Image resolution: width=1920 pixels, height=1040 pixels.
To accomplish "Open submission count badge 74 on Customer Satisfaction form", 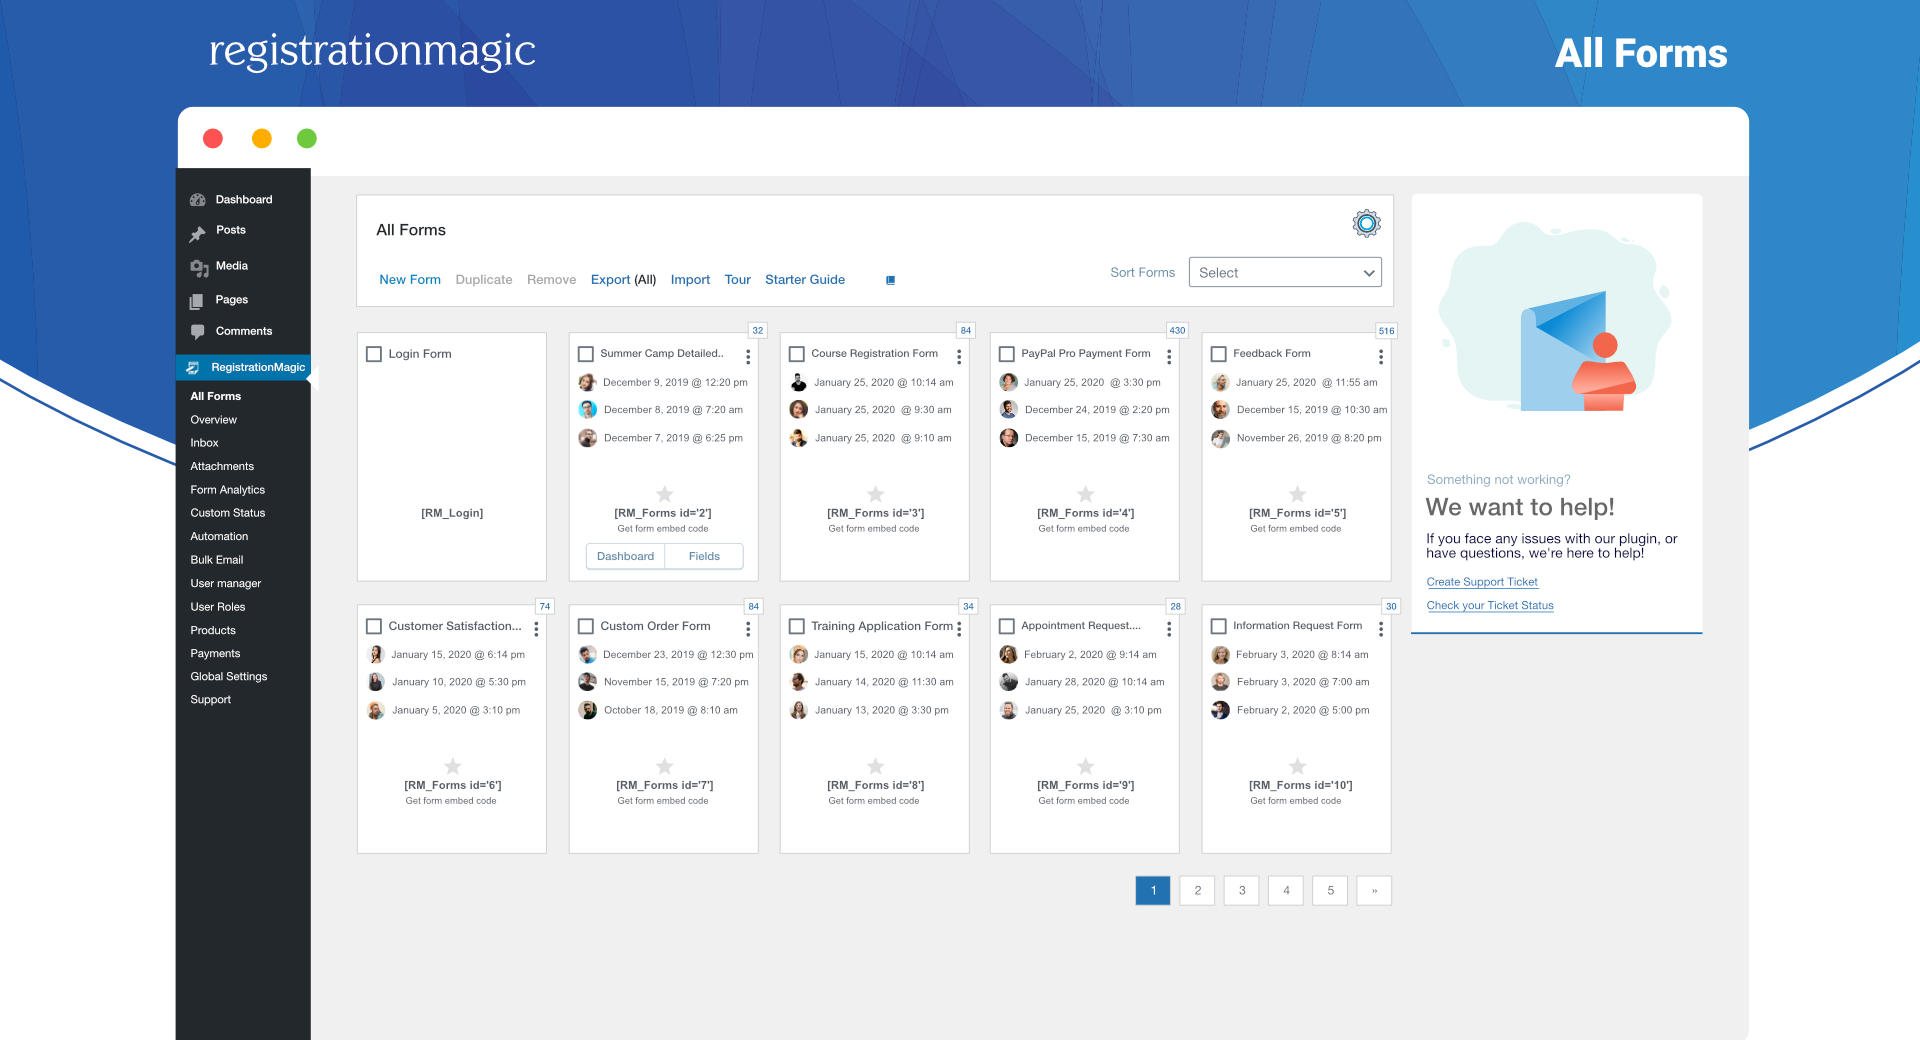I will click(545, 606).
